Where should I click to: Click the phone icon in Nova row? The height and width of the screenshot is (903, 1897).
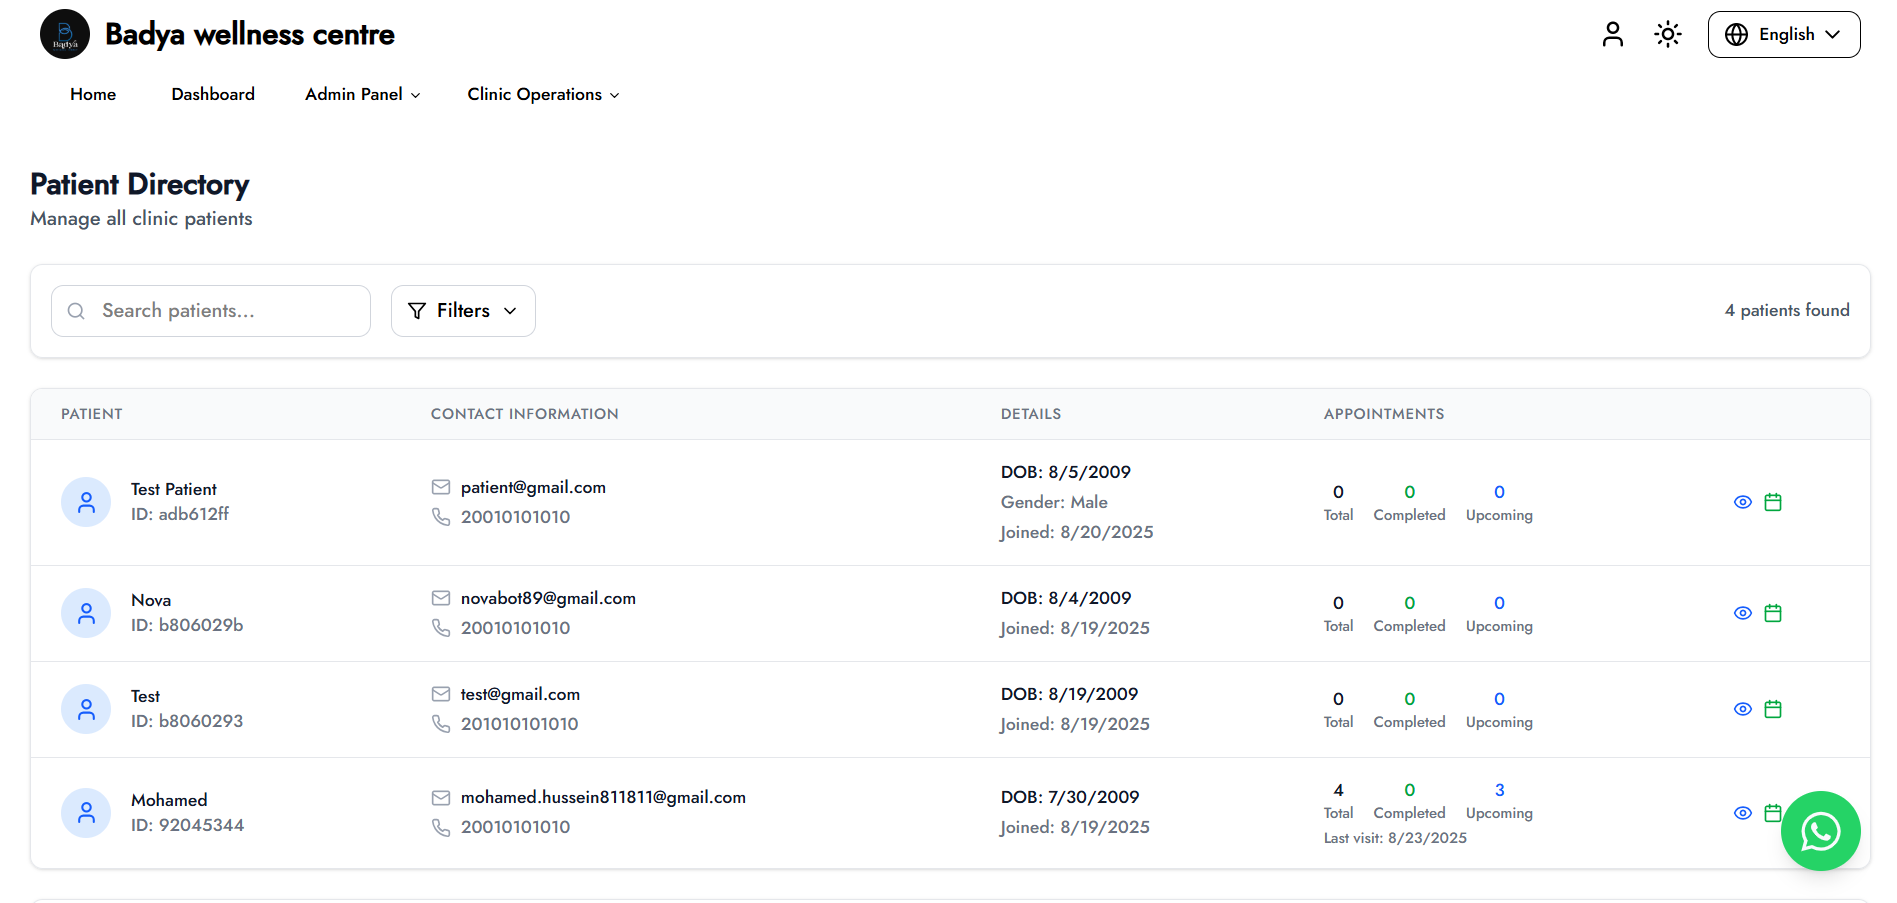441,628
